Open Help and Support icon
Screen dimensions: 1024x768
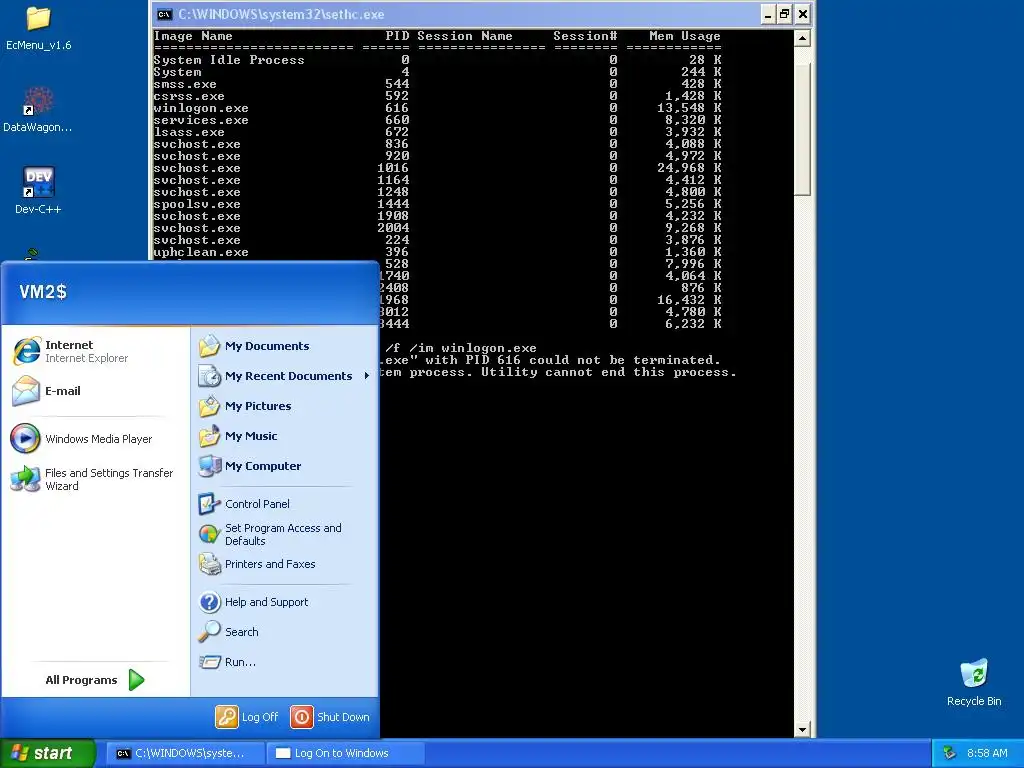click(x=210, y=602)
